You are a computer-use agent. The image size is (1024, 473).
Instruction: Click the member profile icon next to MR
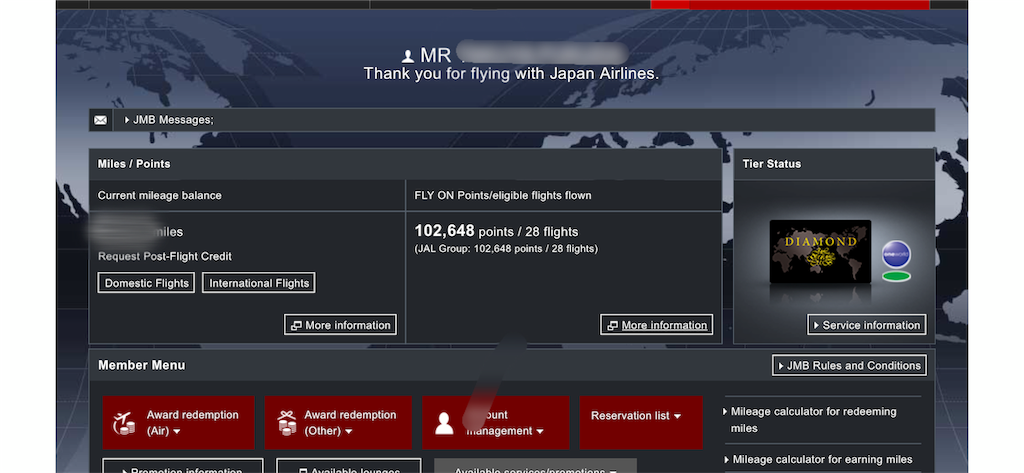(408, 57)
